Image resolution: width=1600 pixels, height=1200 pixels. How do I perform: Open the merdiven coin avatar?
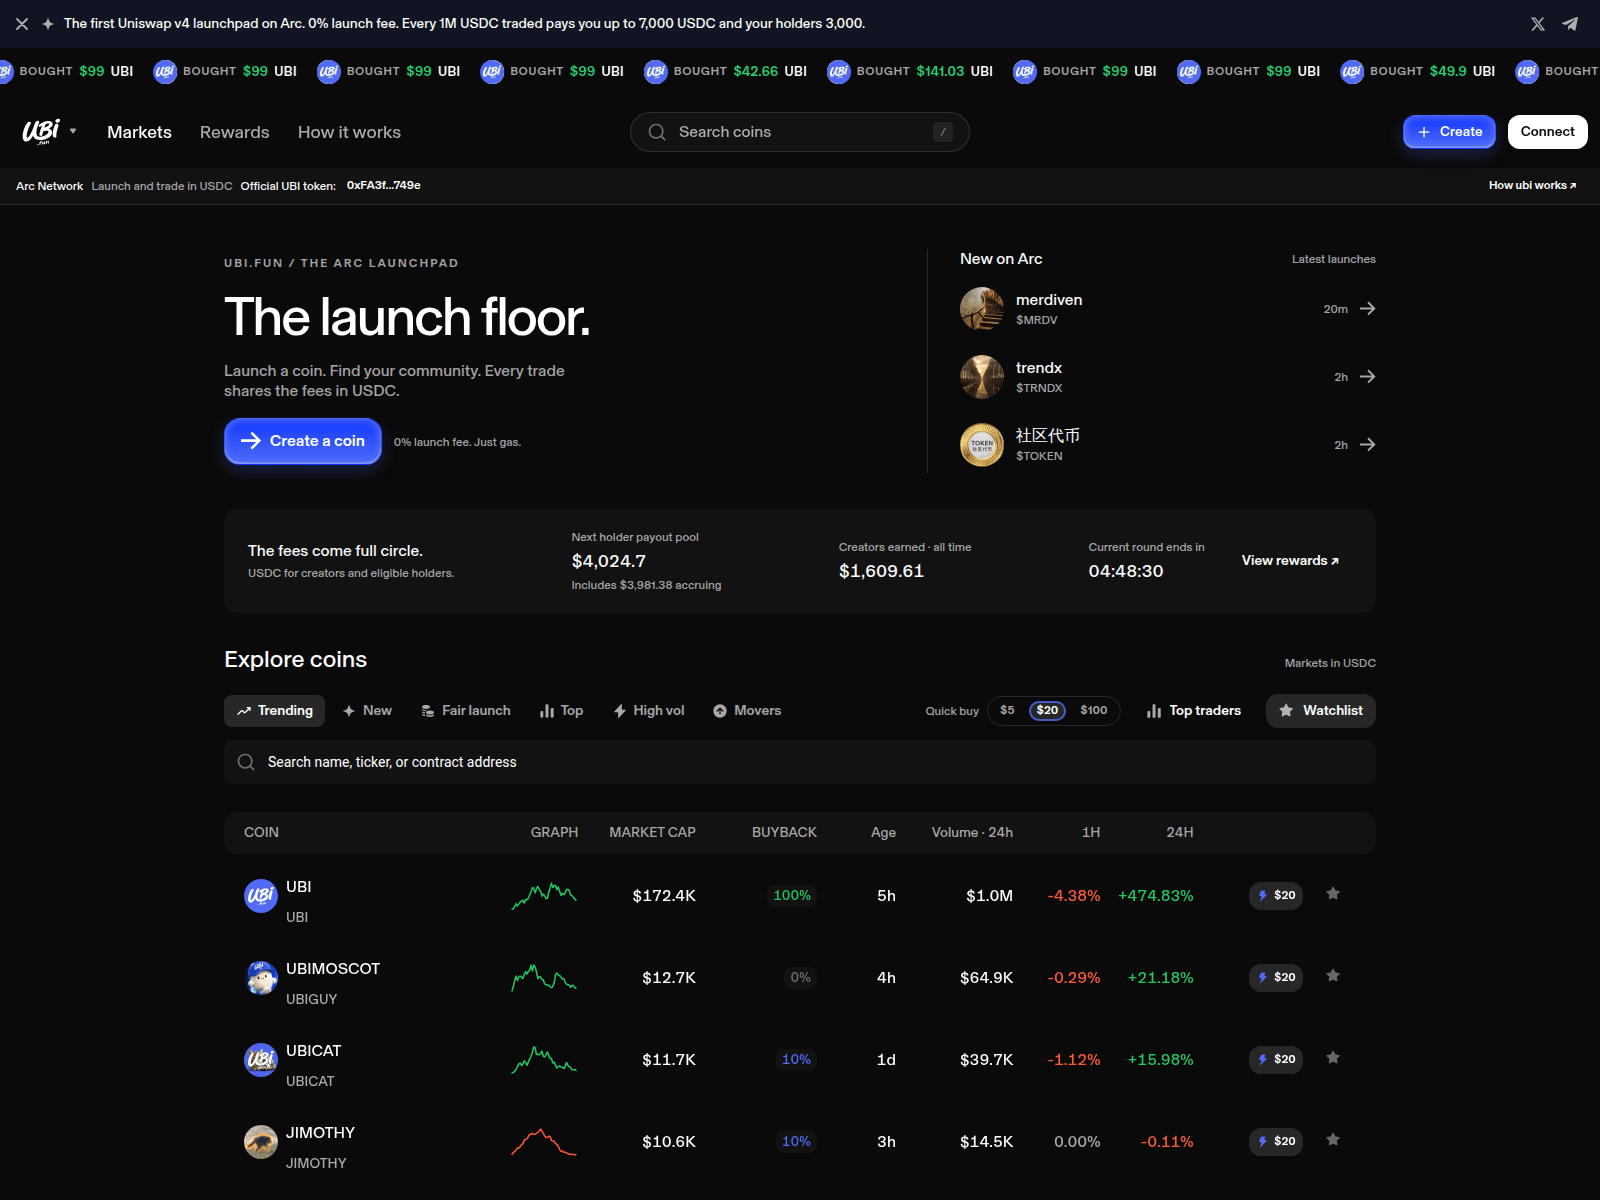[982, 309]
